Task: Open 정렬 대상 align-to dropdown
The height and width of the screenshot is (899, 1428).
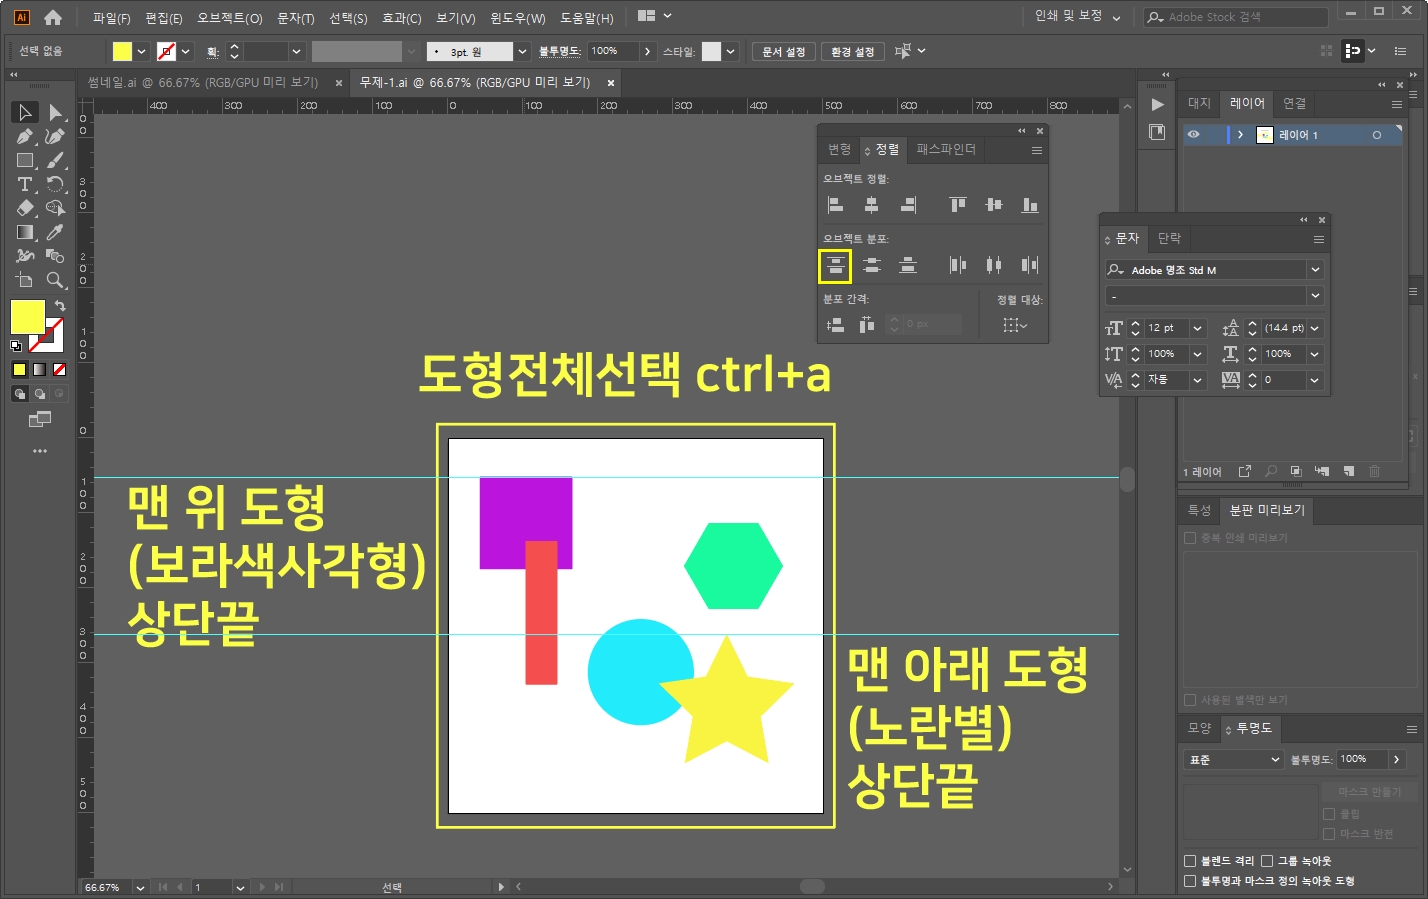Action: pos(1015,325)
